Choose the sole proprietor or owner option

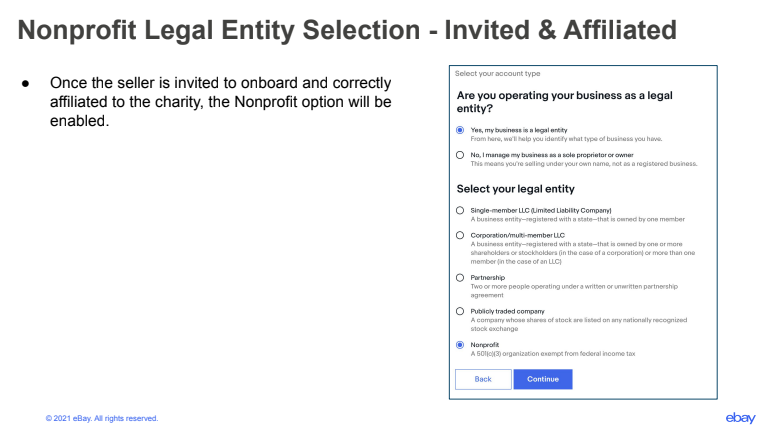tap(460, 155)
